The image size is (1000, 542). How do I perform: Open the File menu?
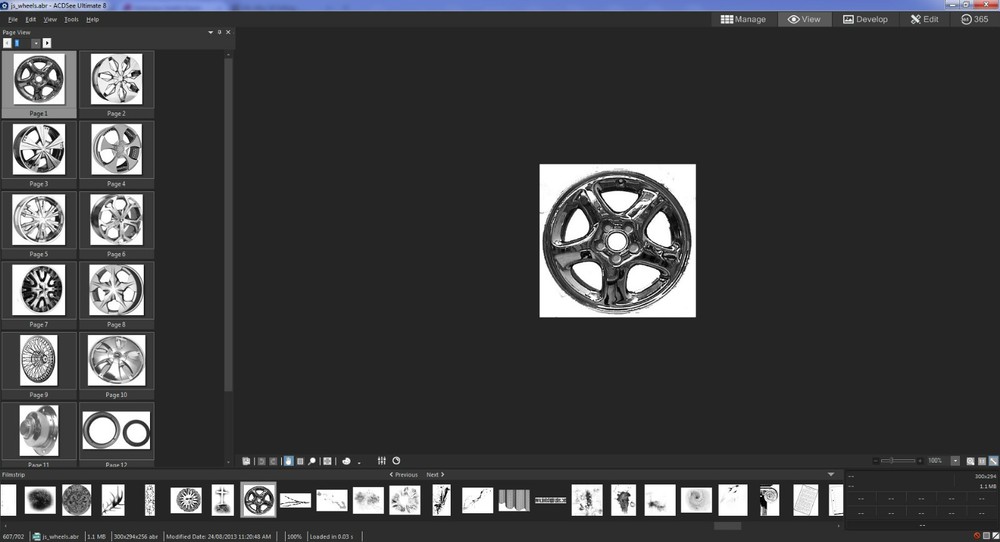(x=13, y=19)
